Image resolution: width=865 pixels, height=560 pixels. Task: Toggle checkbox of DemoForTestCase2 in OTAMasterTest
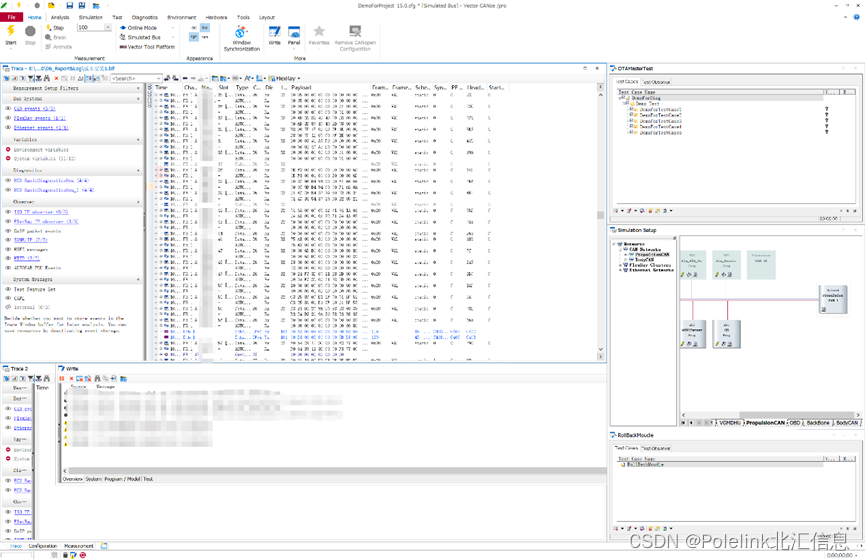[x=634, y=115]
